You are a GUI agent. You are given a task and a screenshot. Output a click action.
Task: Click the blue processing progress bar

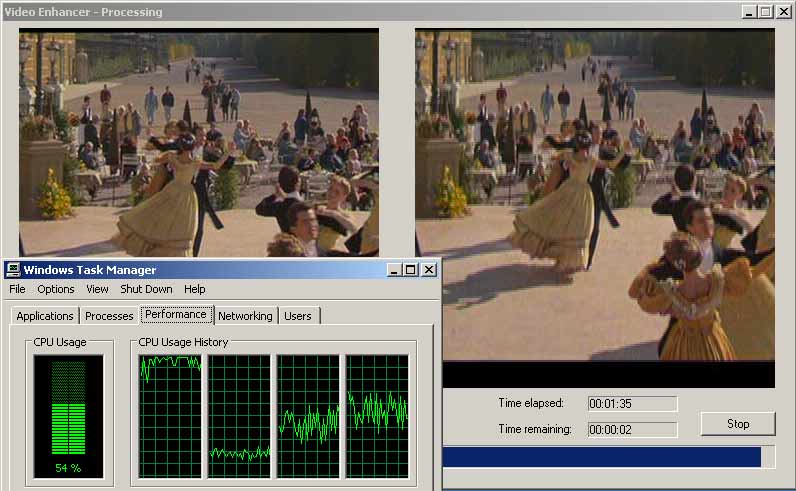pos(609,456)
